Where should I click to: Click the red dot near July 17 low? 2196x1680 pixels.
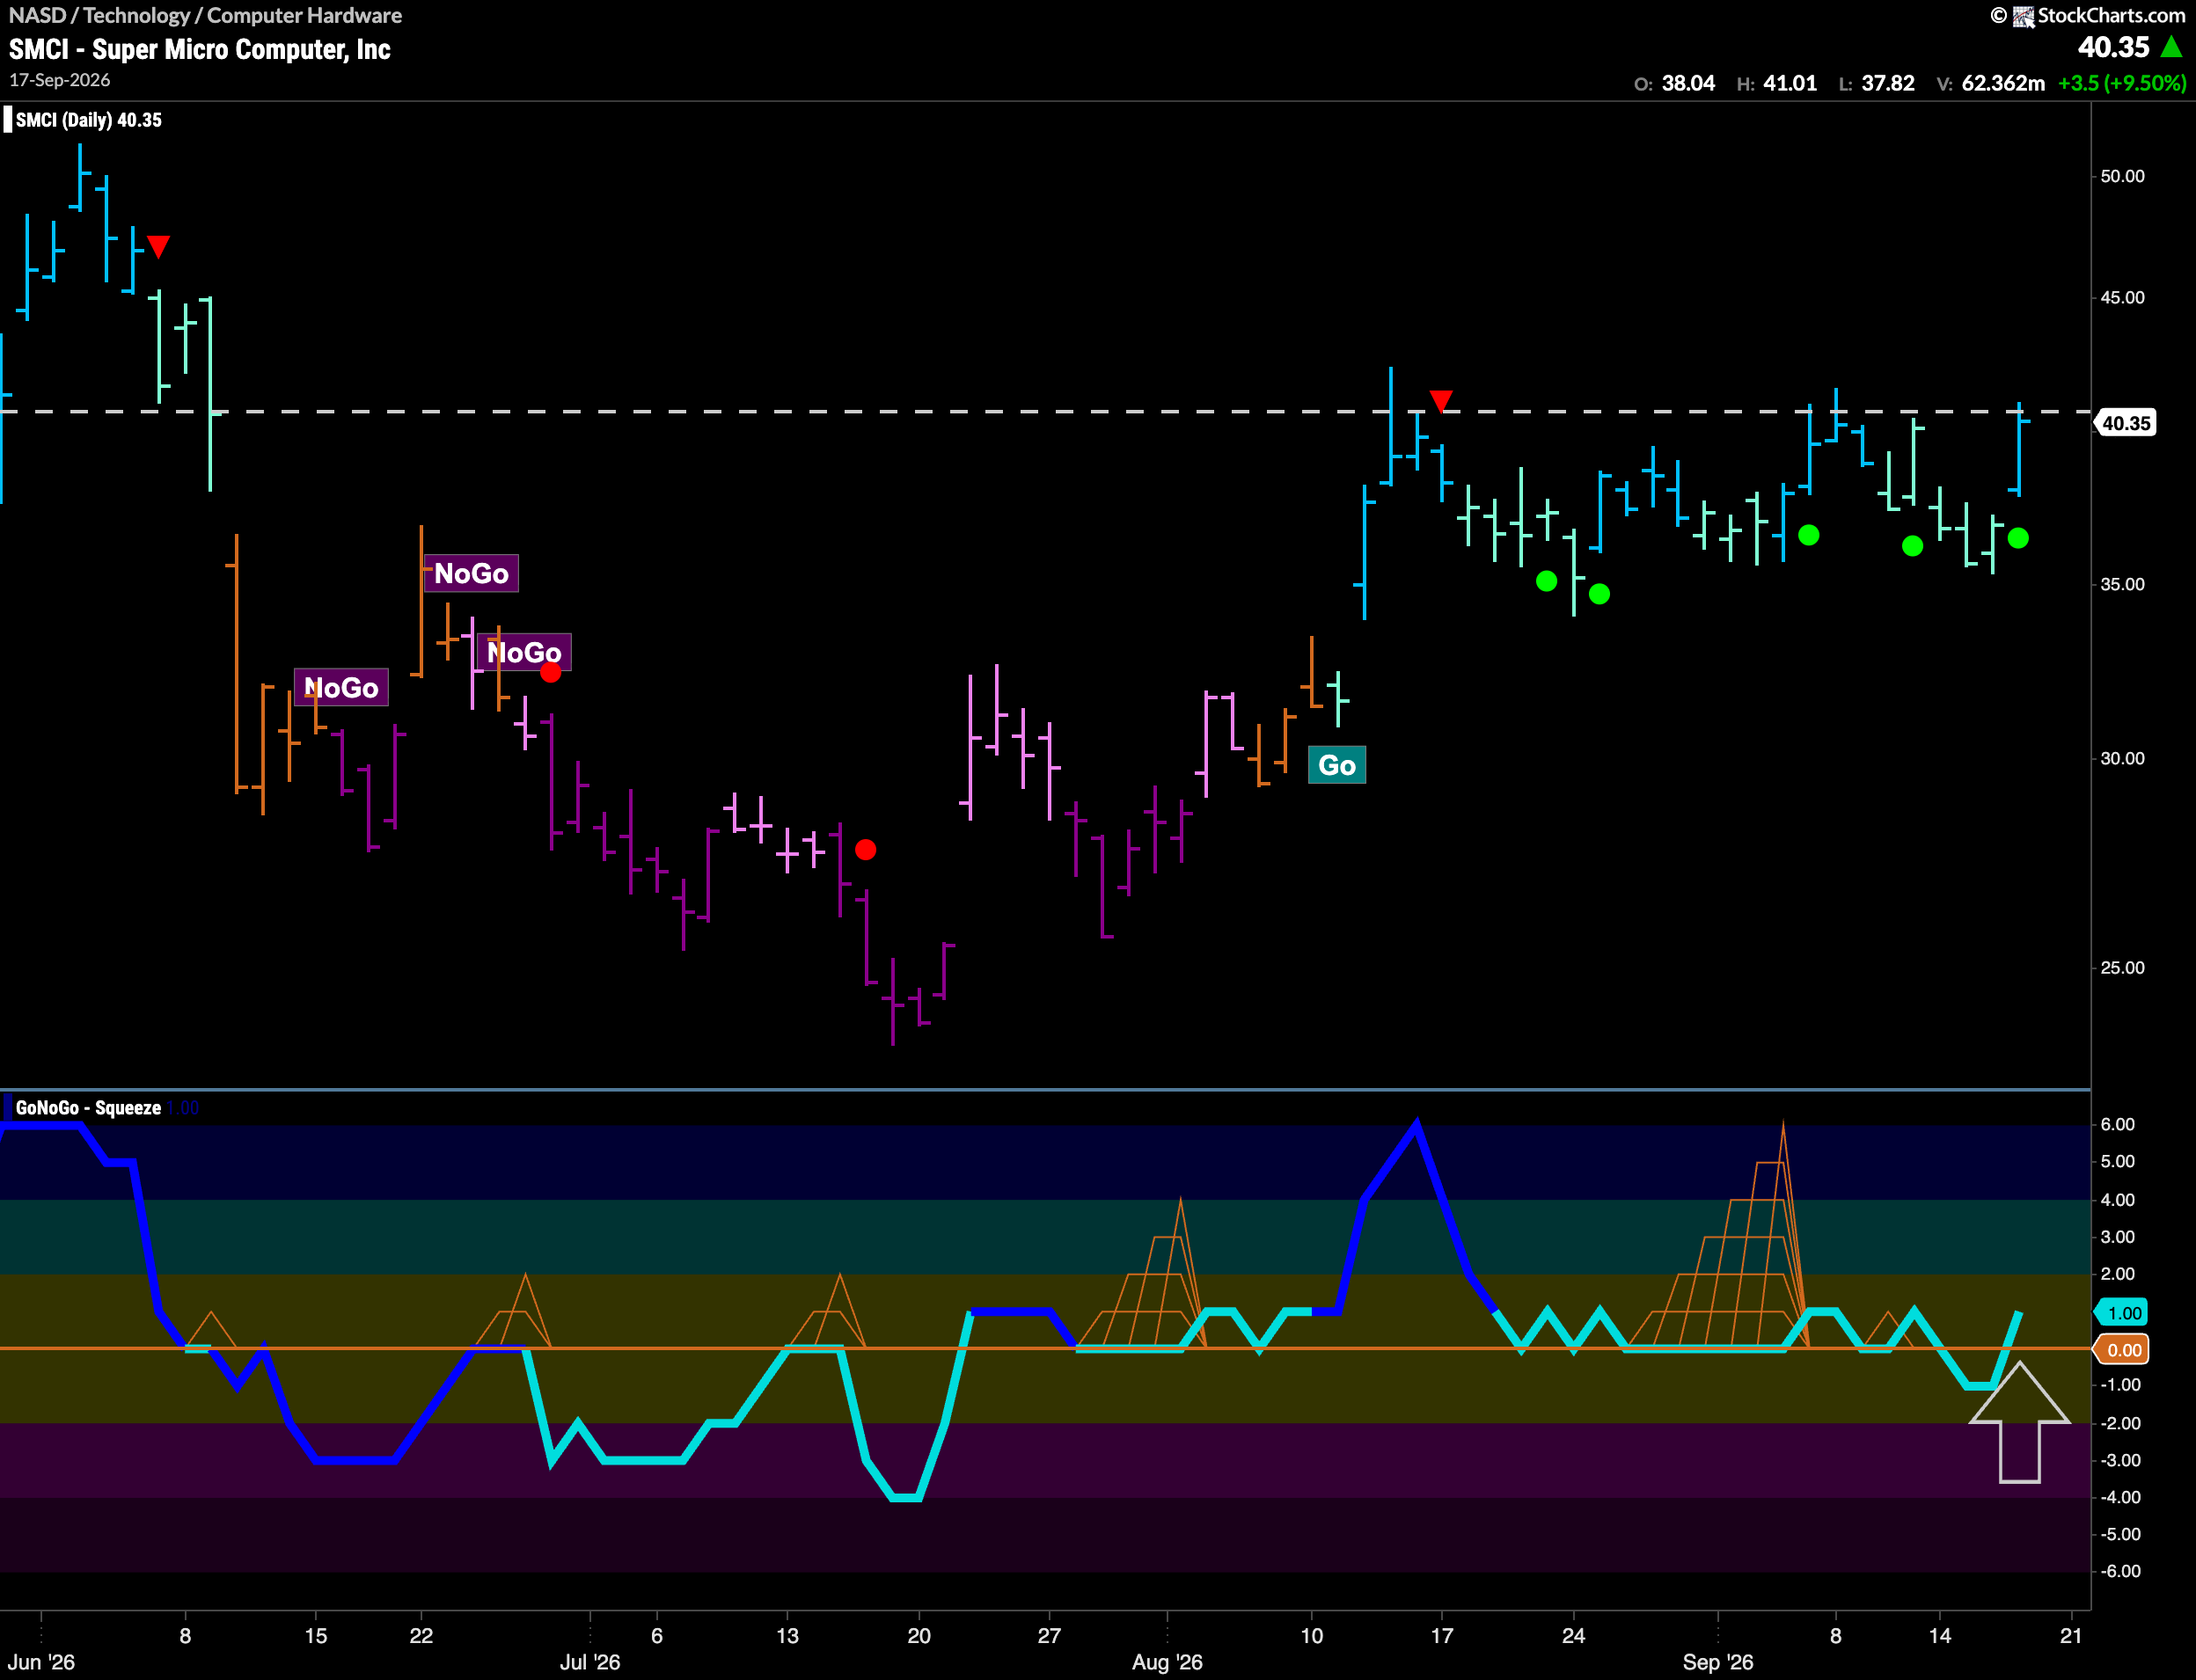click(866, 850)
